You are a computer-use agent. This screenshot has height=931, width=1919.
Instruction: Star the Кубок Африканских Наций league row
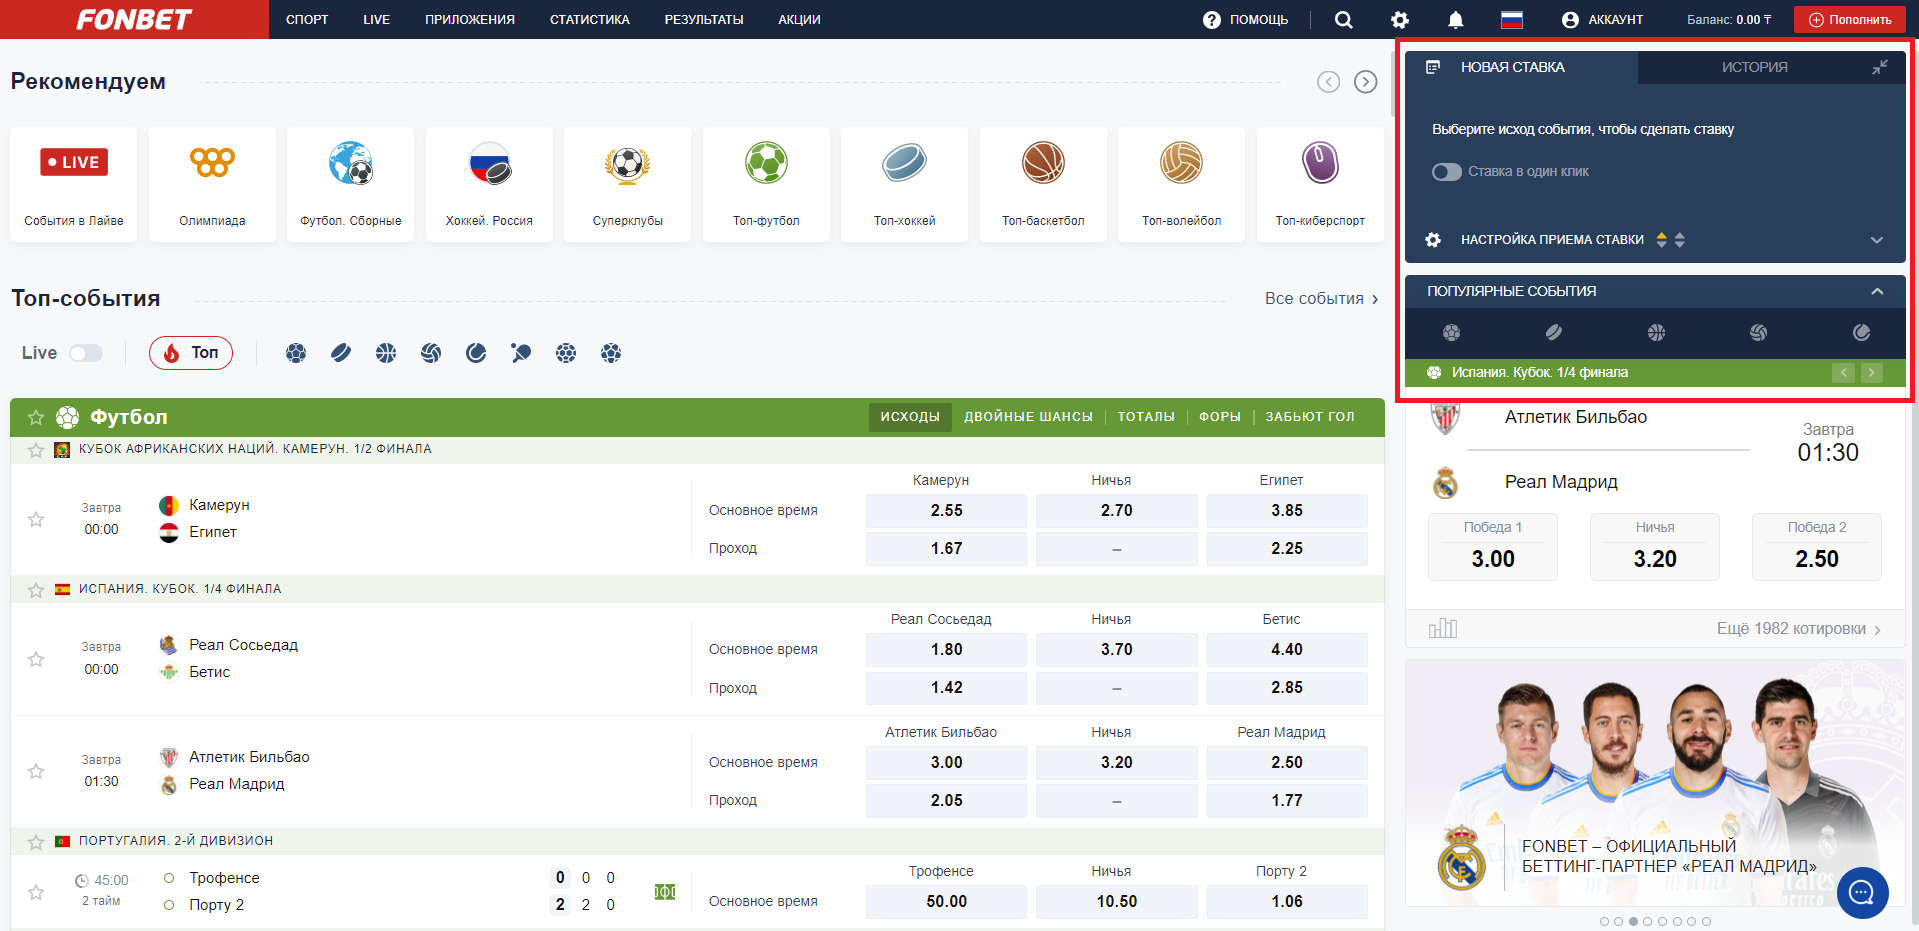pyautogui.click(x=36, y=450)
